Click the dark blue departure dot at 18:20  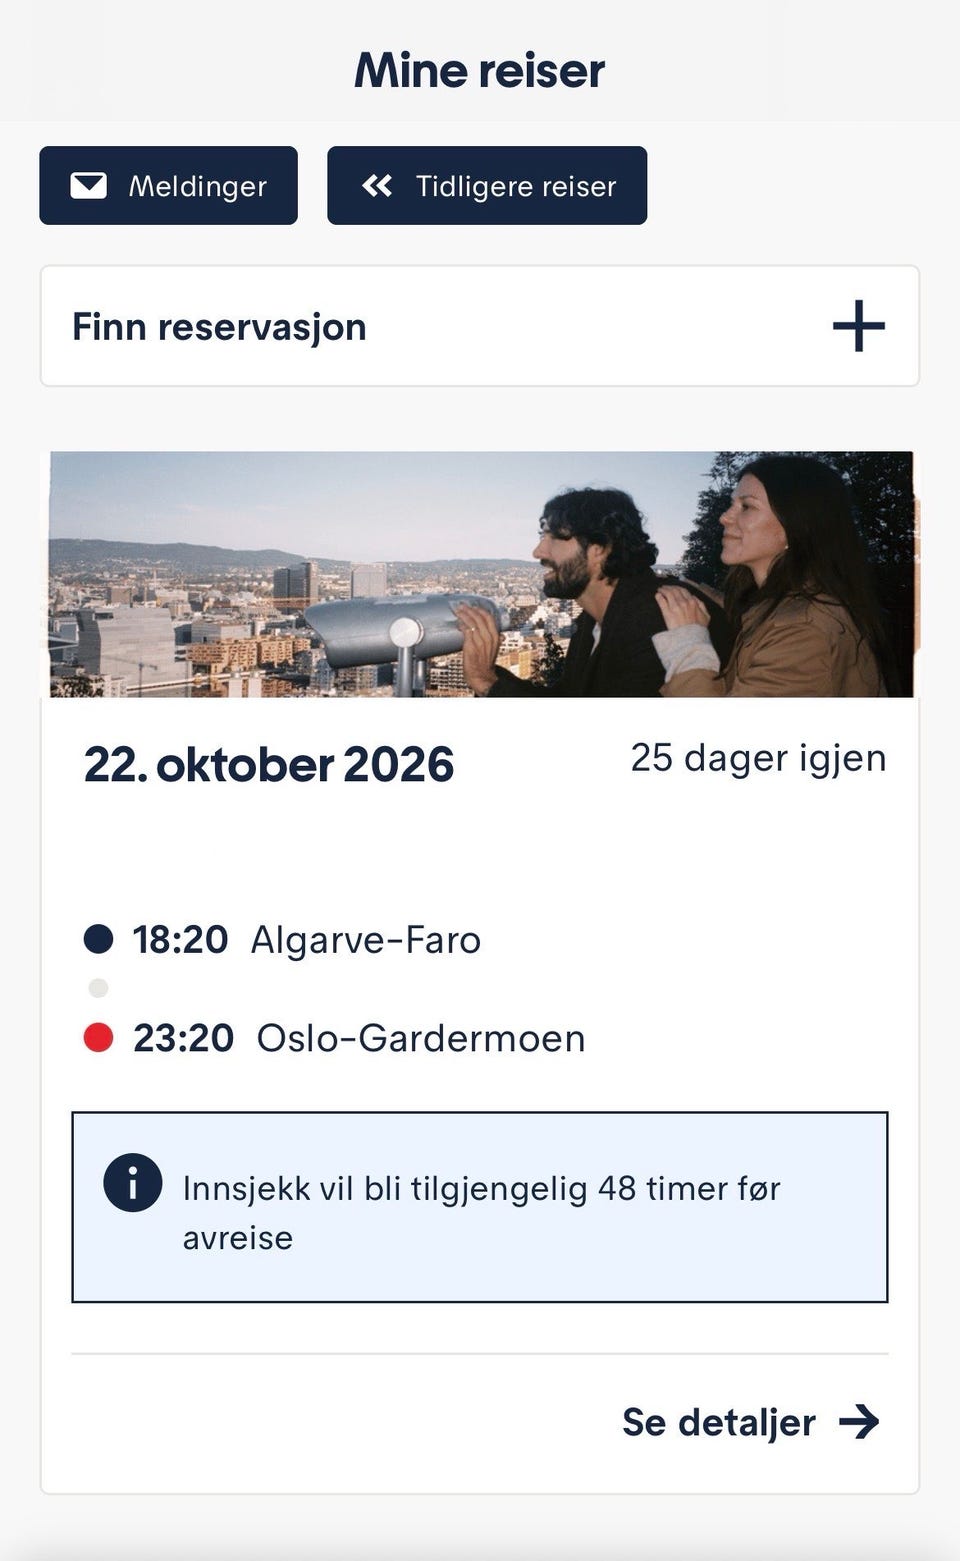pyautogui.click(x=98, y=939)
